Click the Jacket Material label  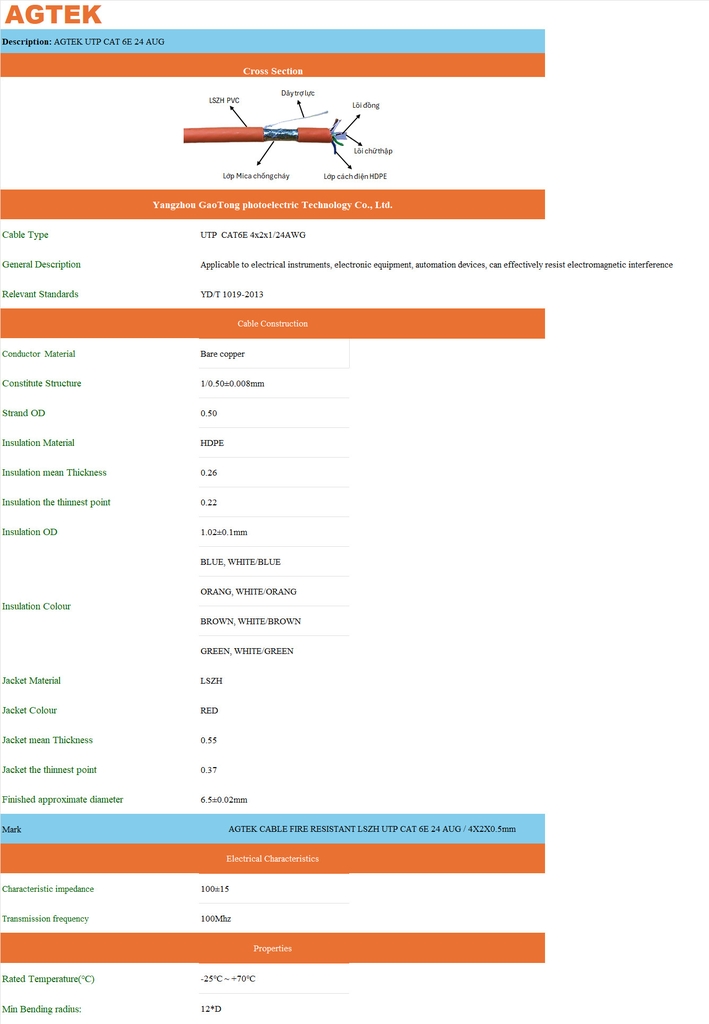(31, 680)
